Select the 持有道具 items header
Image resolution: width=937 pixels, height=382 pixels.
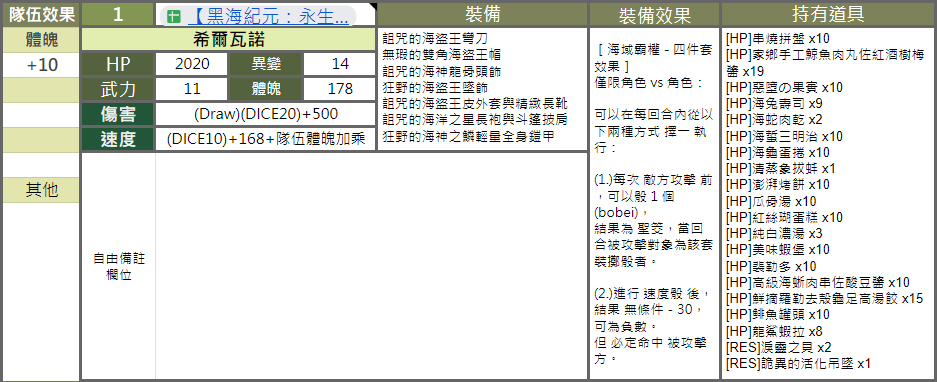click(828, 14)
